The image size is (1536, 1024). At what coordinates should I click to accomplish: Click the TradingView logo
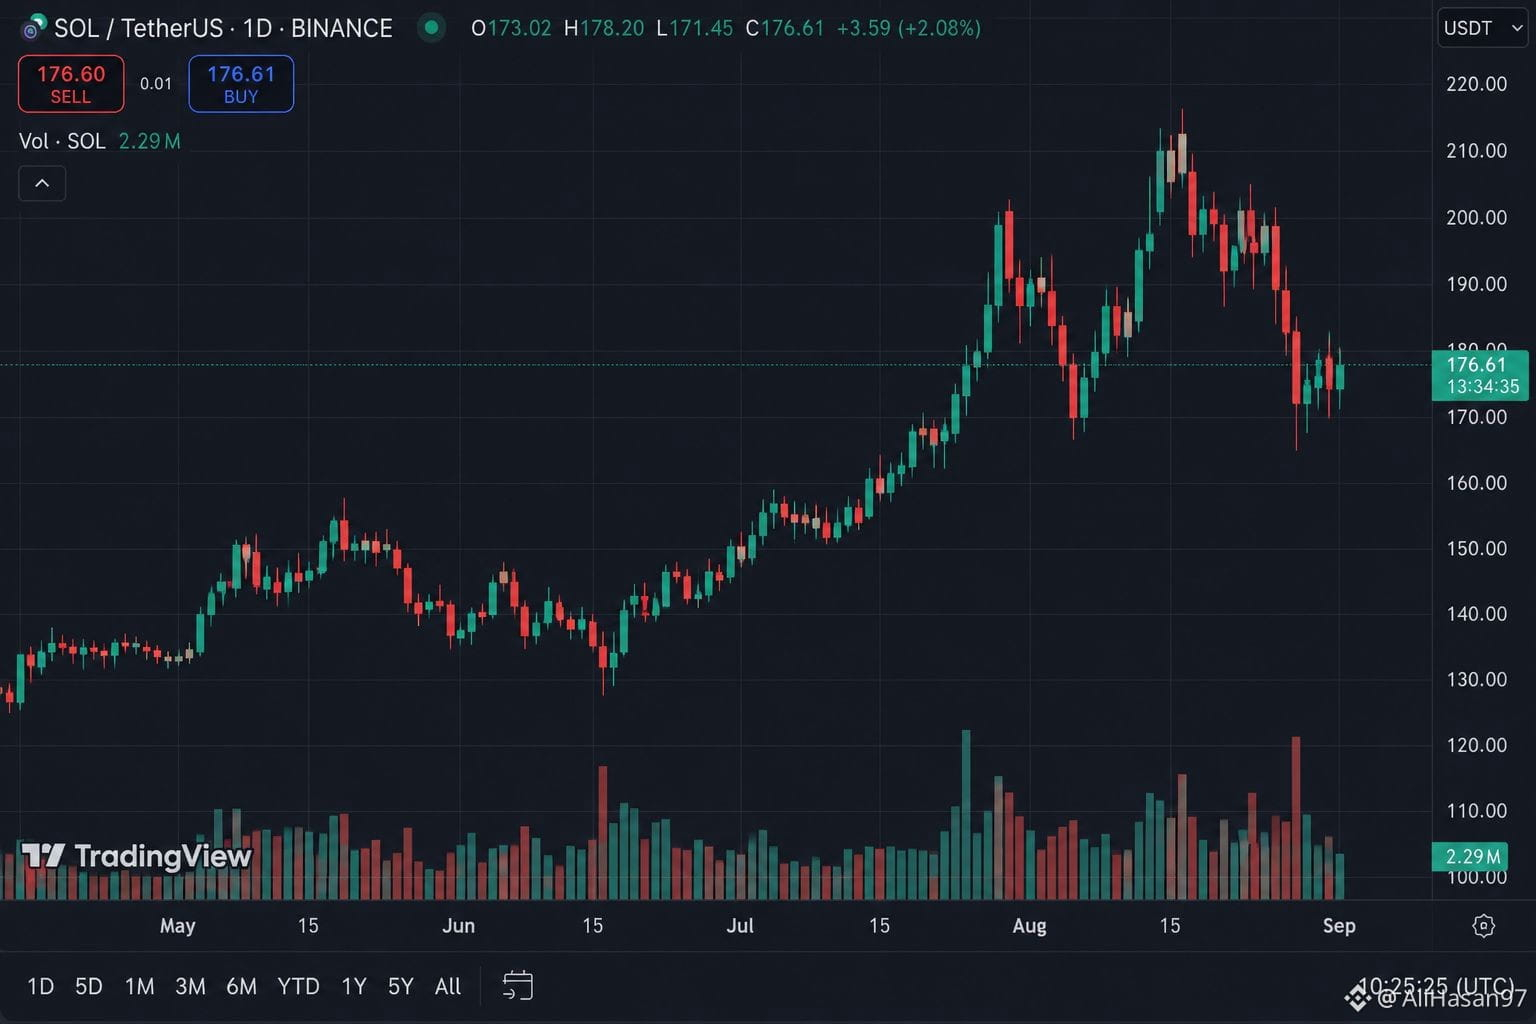click(136, 856)
